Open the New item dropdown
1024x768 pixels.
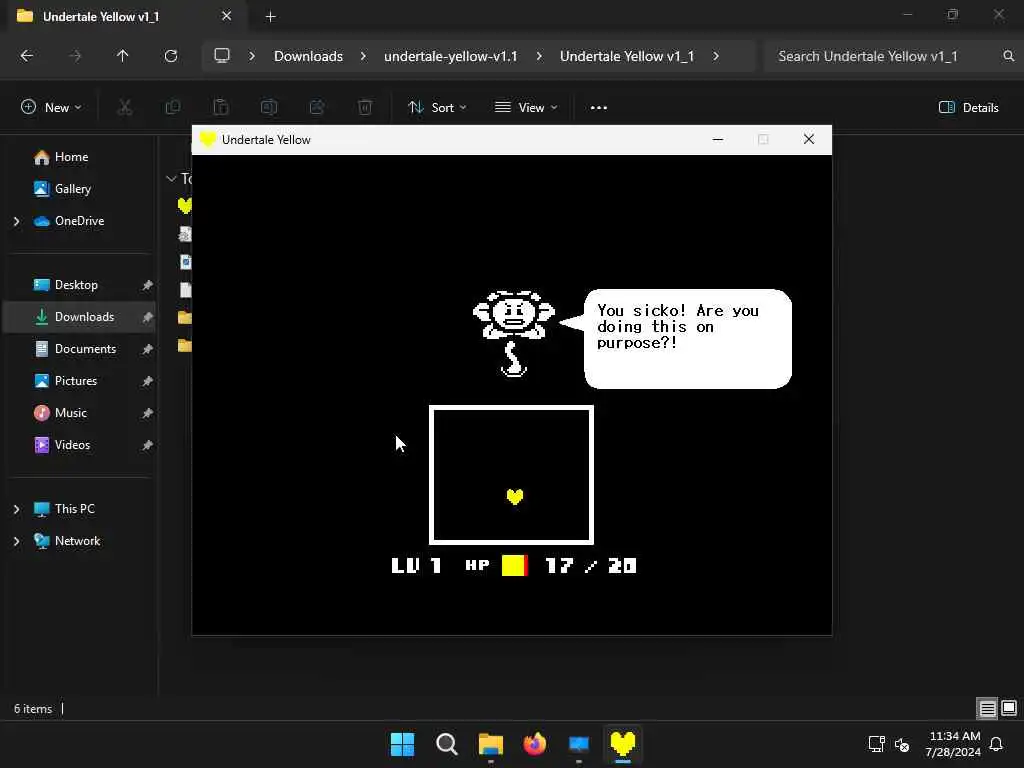51,107
